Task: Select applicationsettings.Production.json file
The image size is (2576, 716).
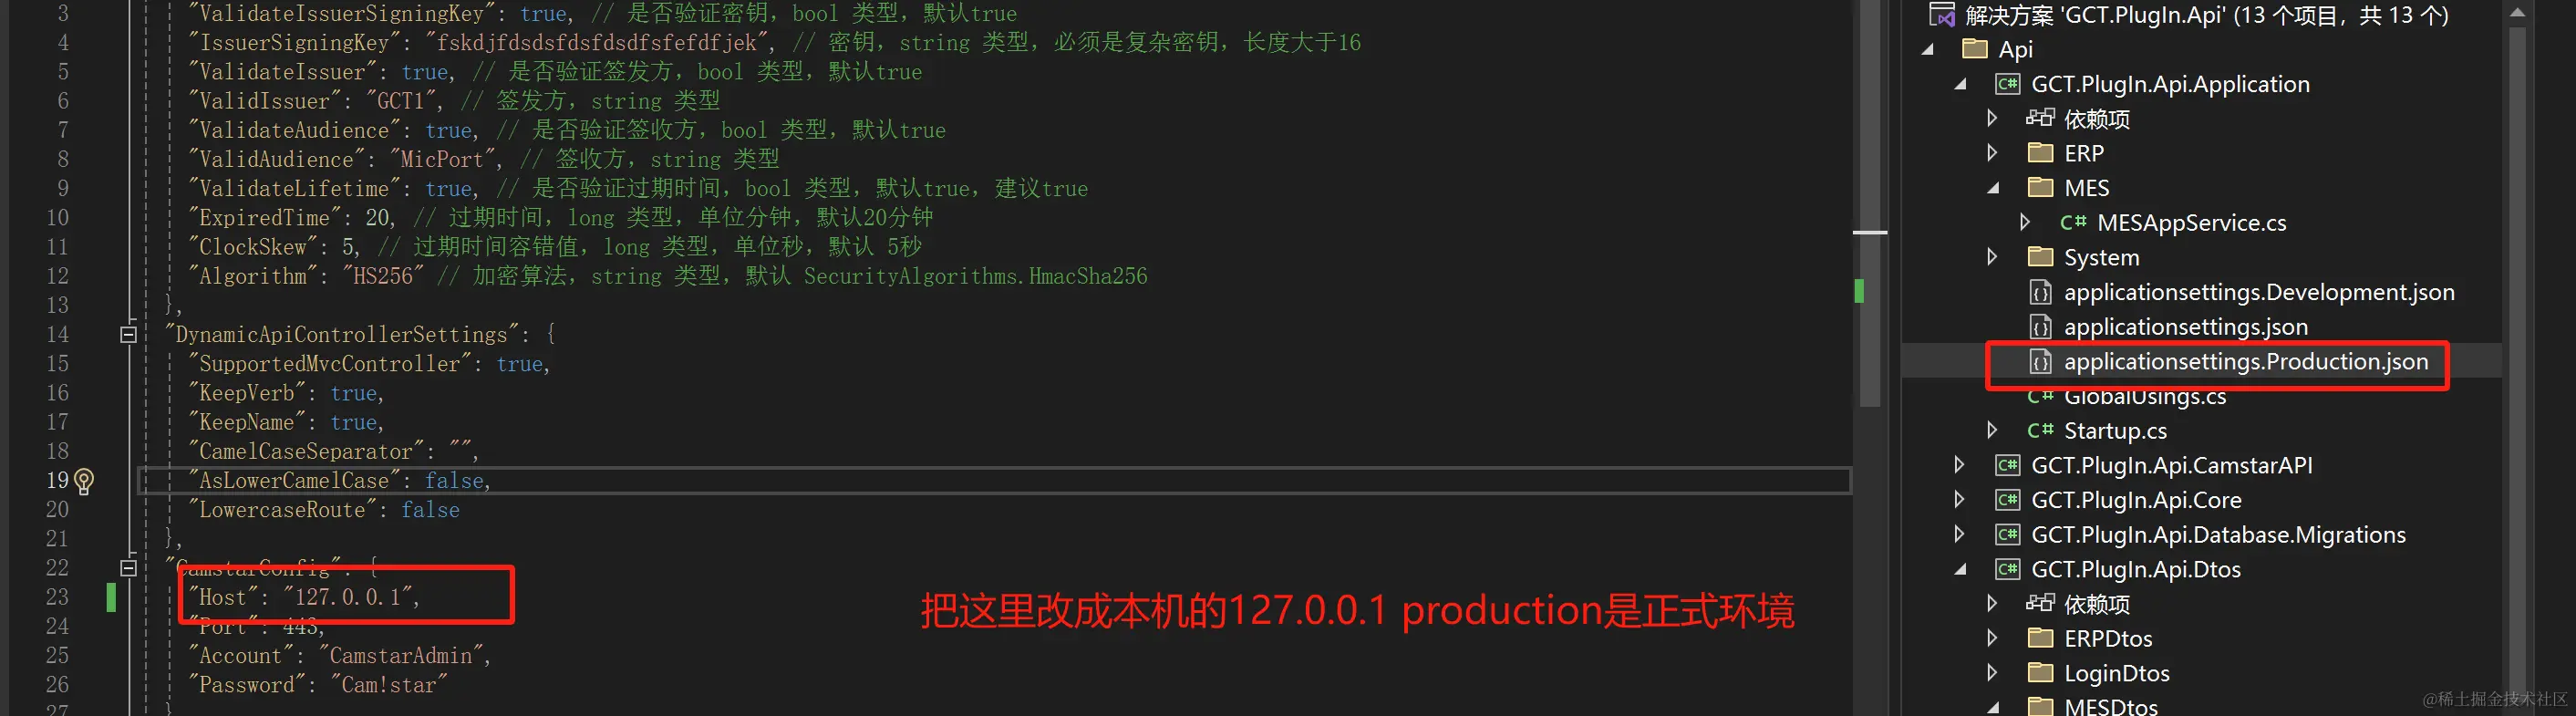Action: point(2245,362)
